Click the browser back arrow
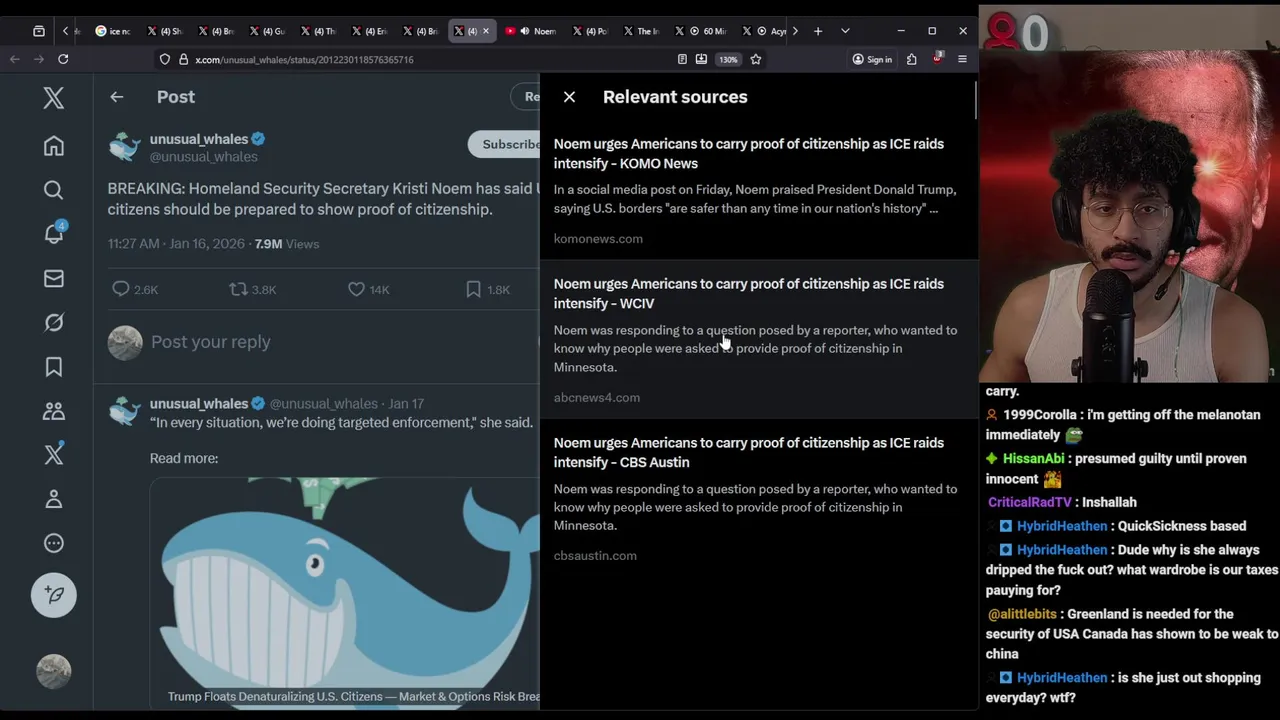 coord(14,59)
